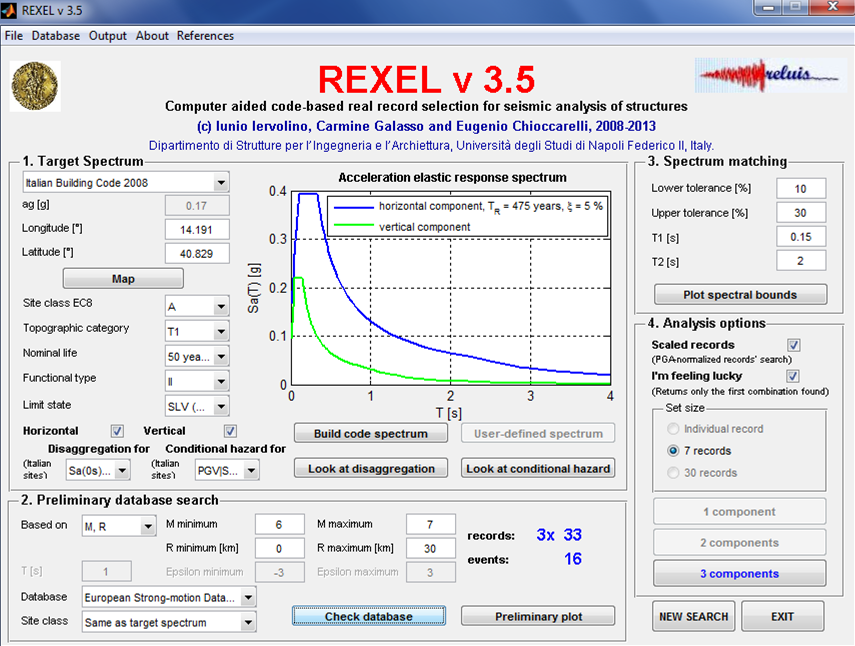
Task: Open the Italian Building Code 2008 dropdown
Action: coord(126,183)
